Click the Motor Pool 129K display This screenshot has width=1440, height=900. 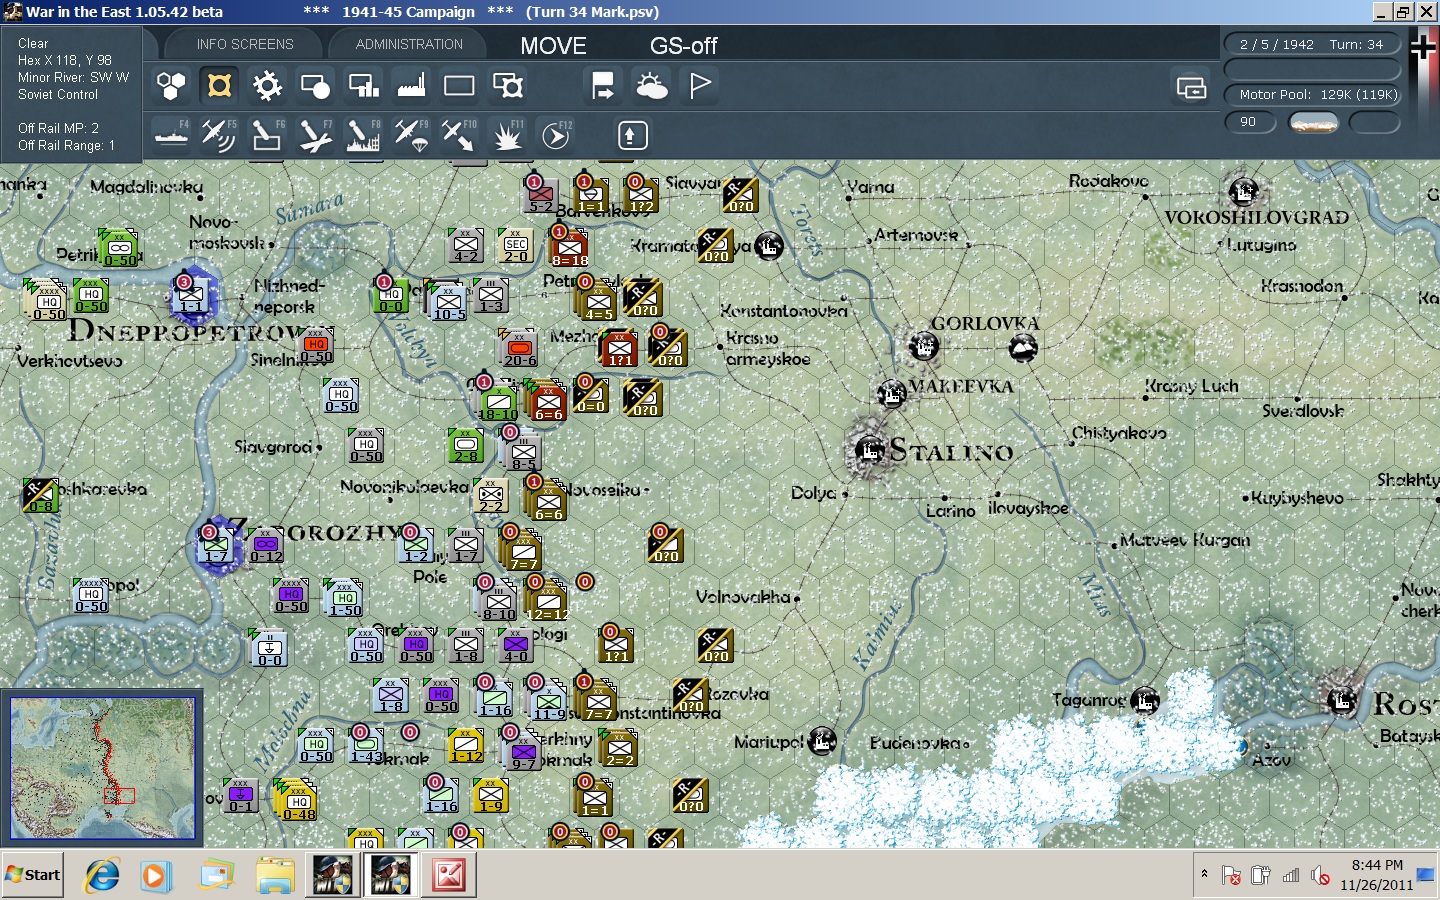(1312, 94)
